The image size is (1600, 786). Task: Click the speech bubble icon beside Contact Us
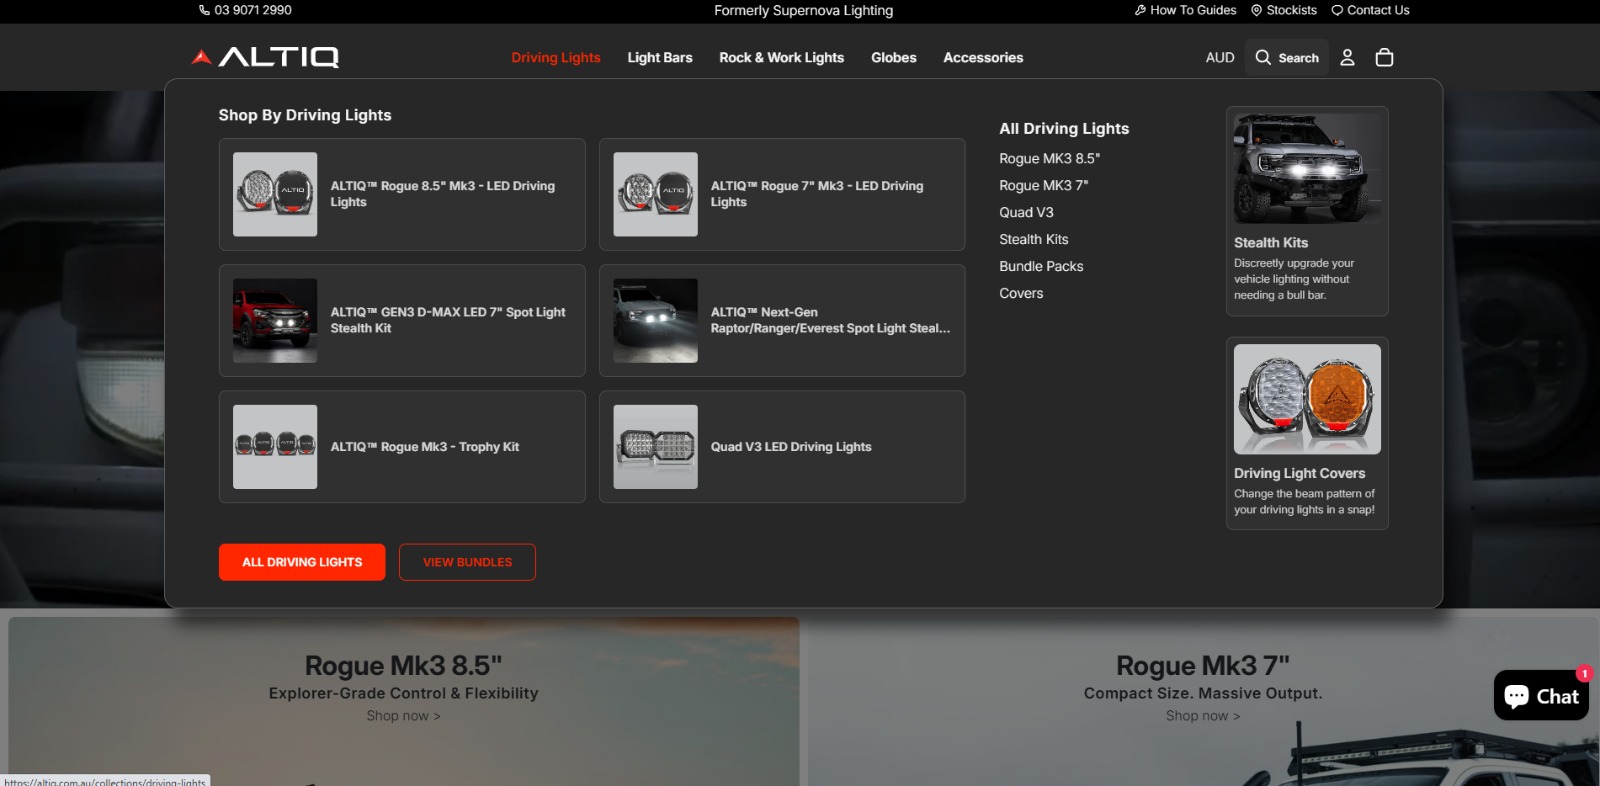1337,10
